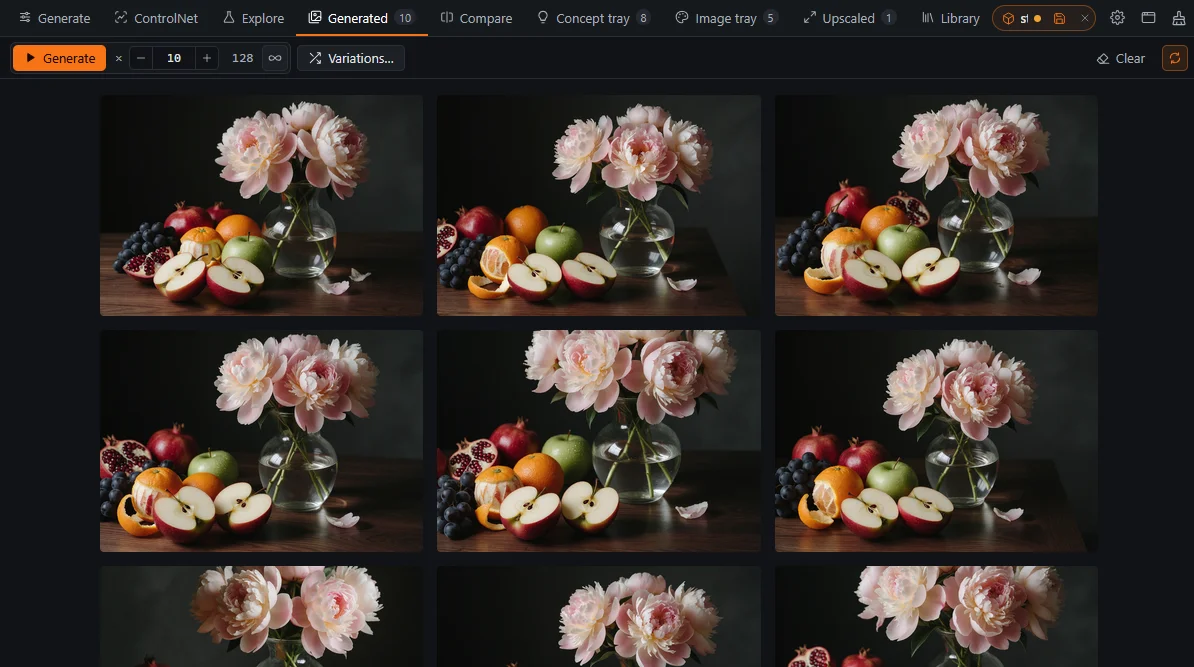Switch to the ControlNet tab
Image resolution: width=1194 pixels, height=667 pixels.
tap(156, 18)
